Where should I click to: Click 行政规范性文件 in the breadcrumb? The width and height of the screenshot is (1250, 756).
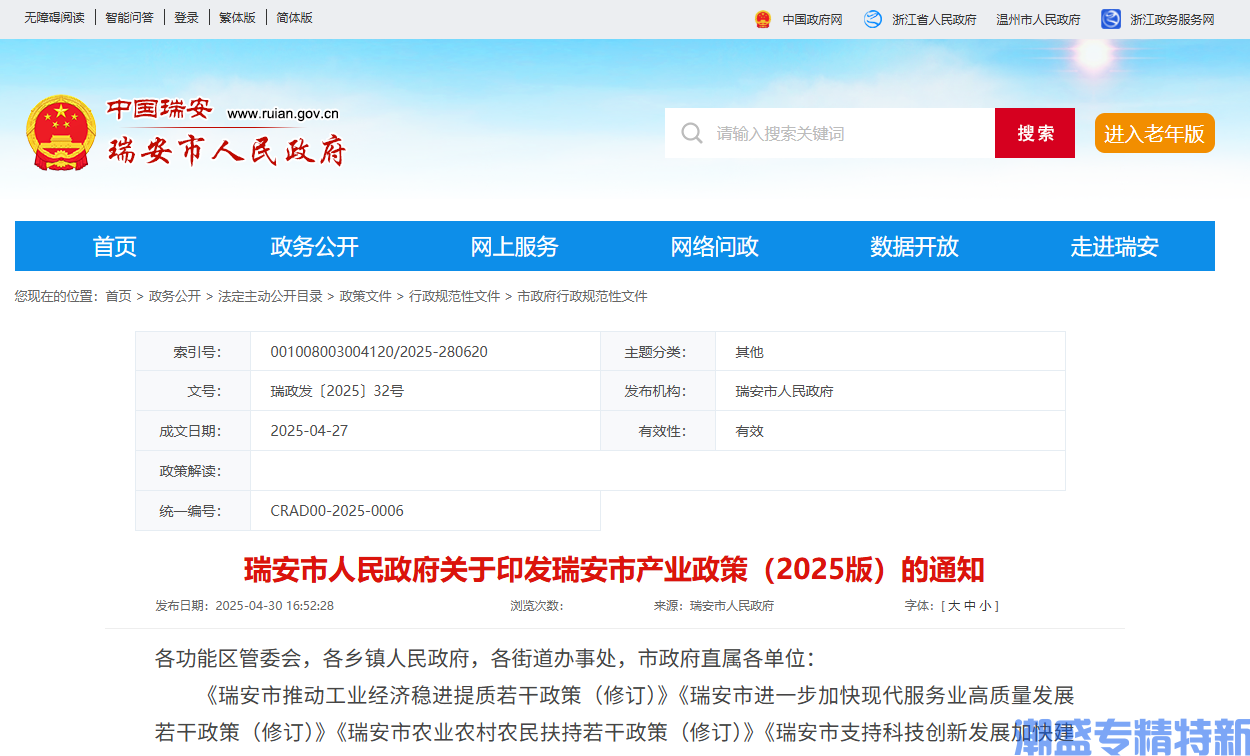point(454,296)
